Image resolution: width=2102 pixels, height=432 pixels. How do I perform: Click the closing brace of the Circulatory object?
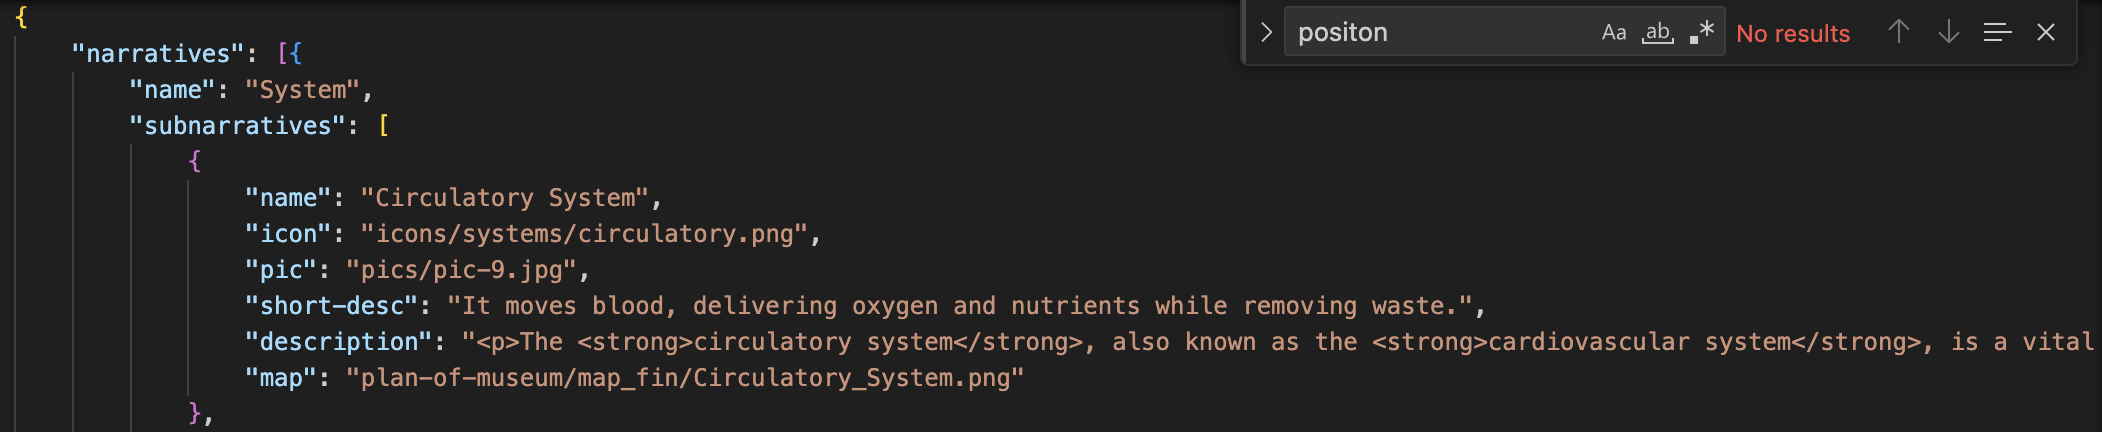coord(195,412)
